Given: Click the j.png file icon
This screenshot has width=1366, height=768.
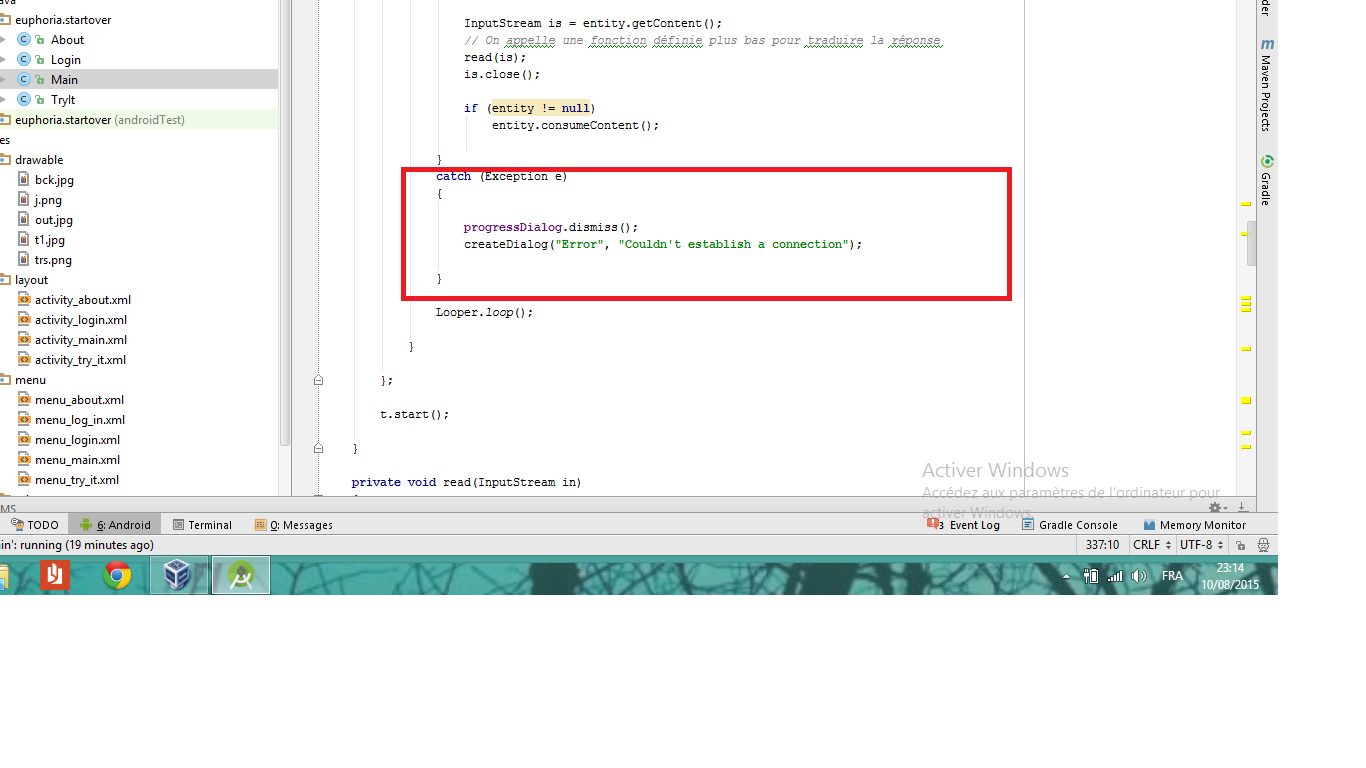Looking at the screenshot, I should 25,200.
